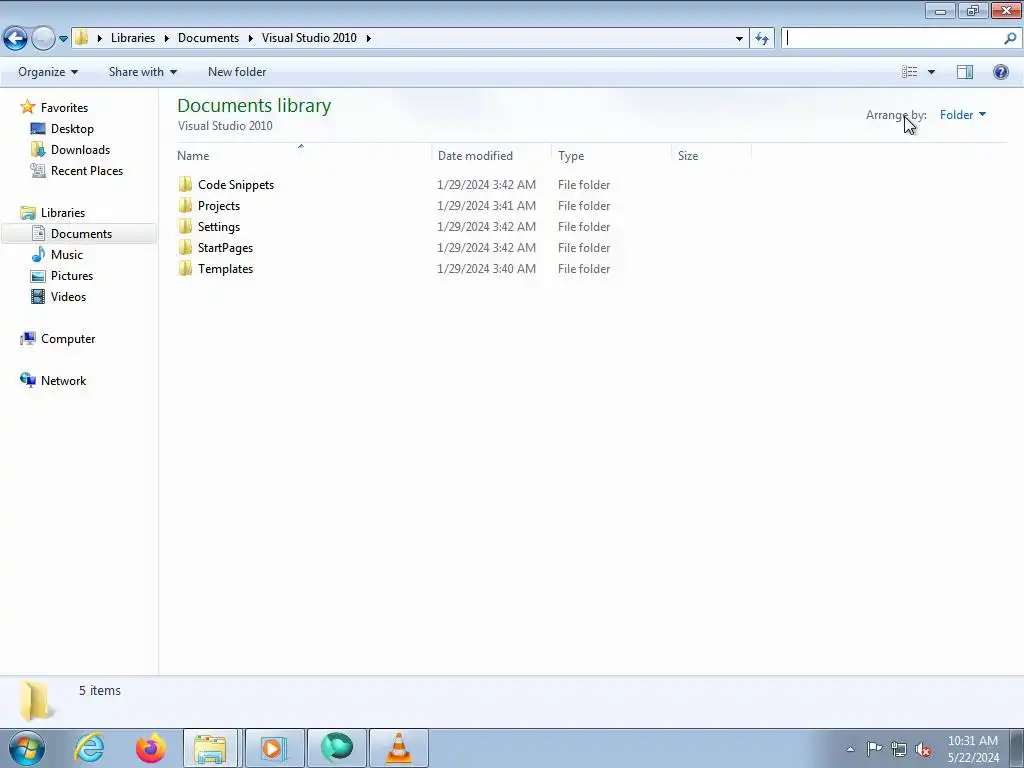This screenshot has height=768, width=1024.
Task: Toggle the preview pane
Action: (x=965, y=72)
